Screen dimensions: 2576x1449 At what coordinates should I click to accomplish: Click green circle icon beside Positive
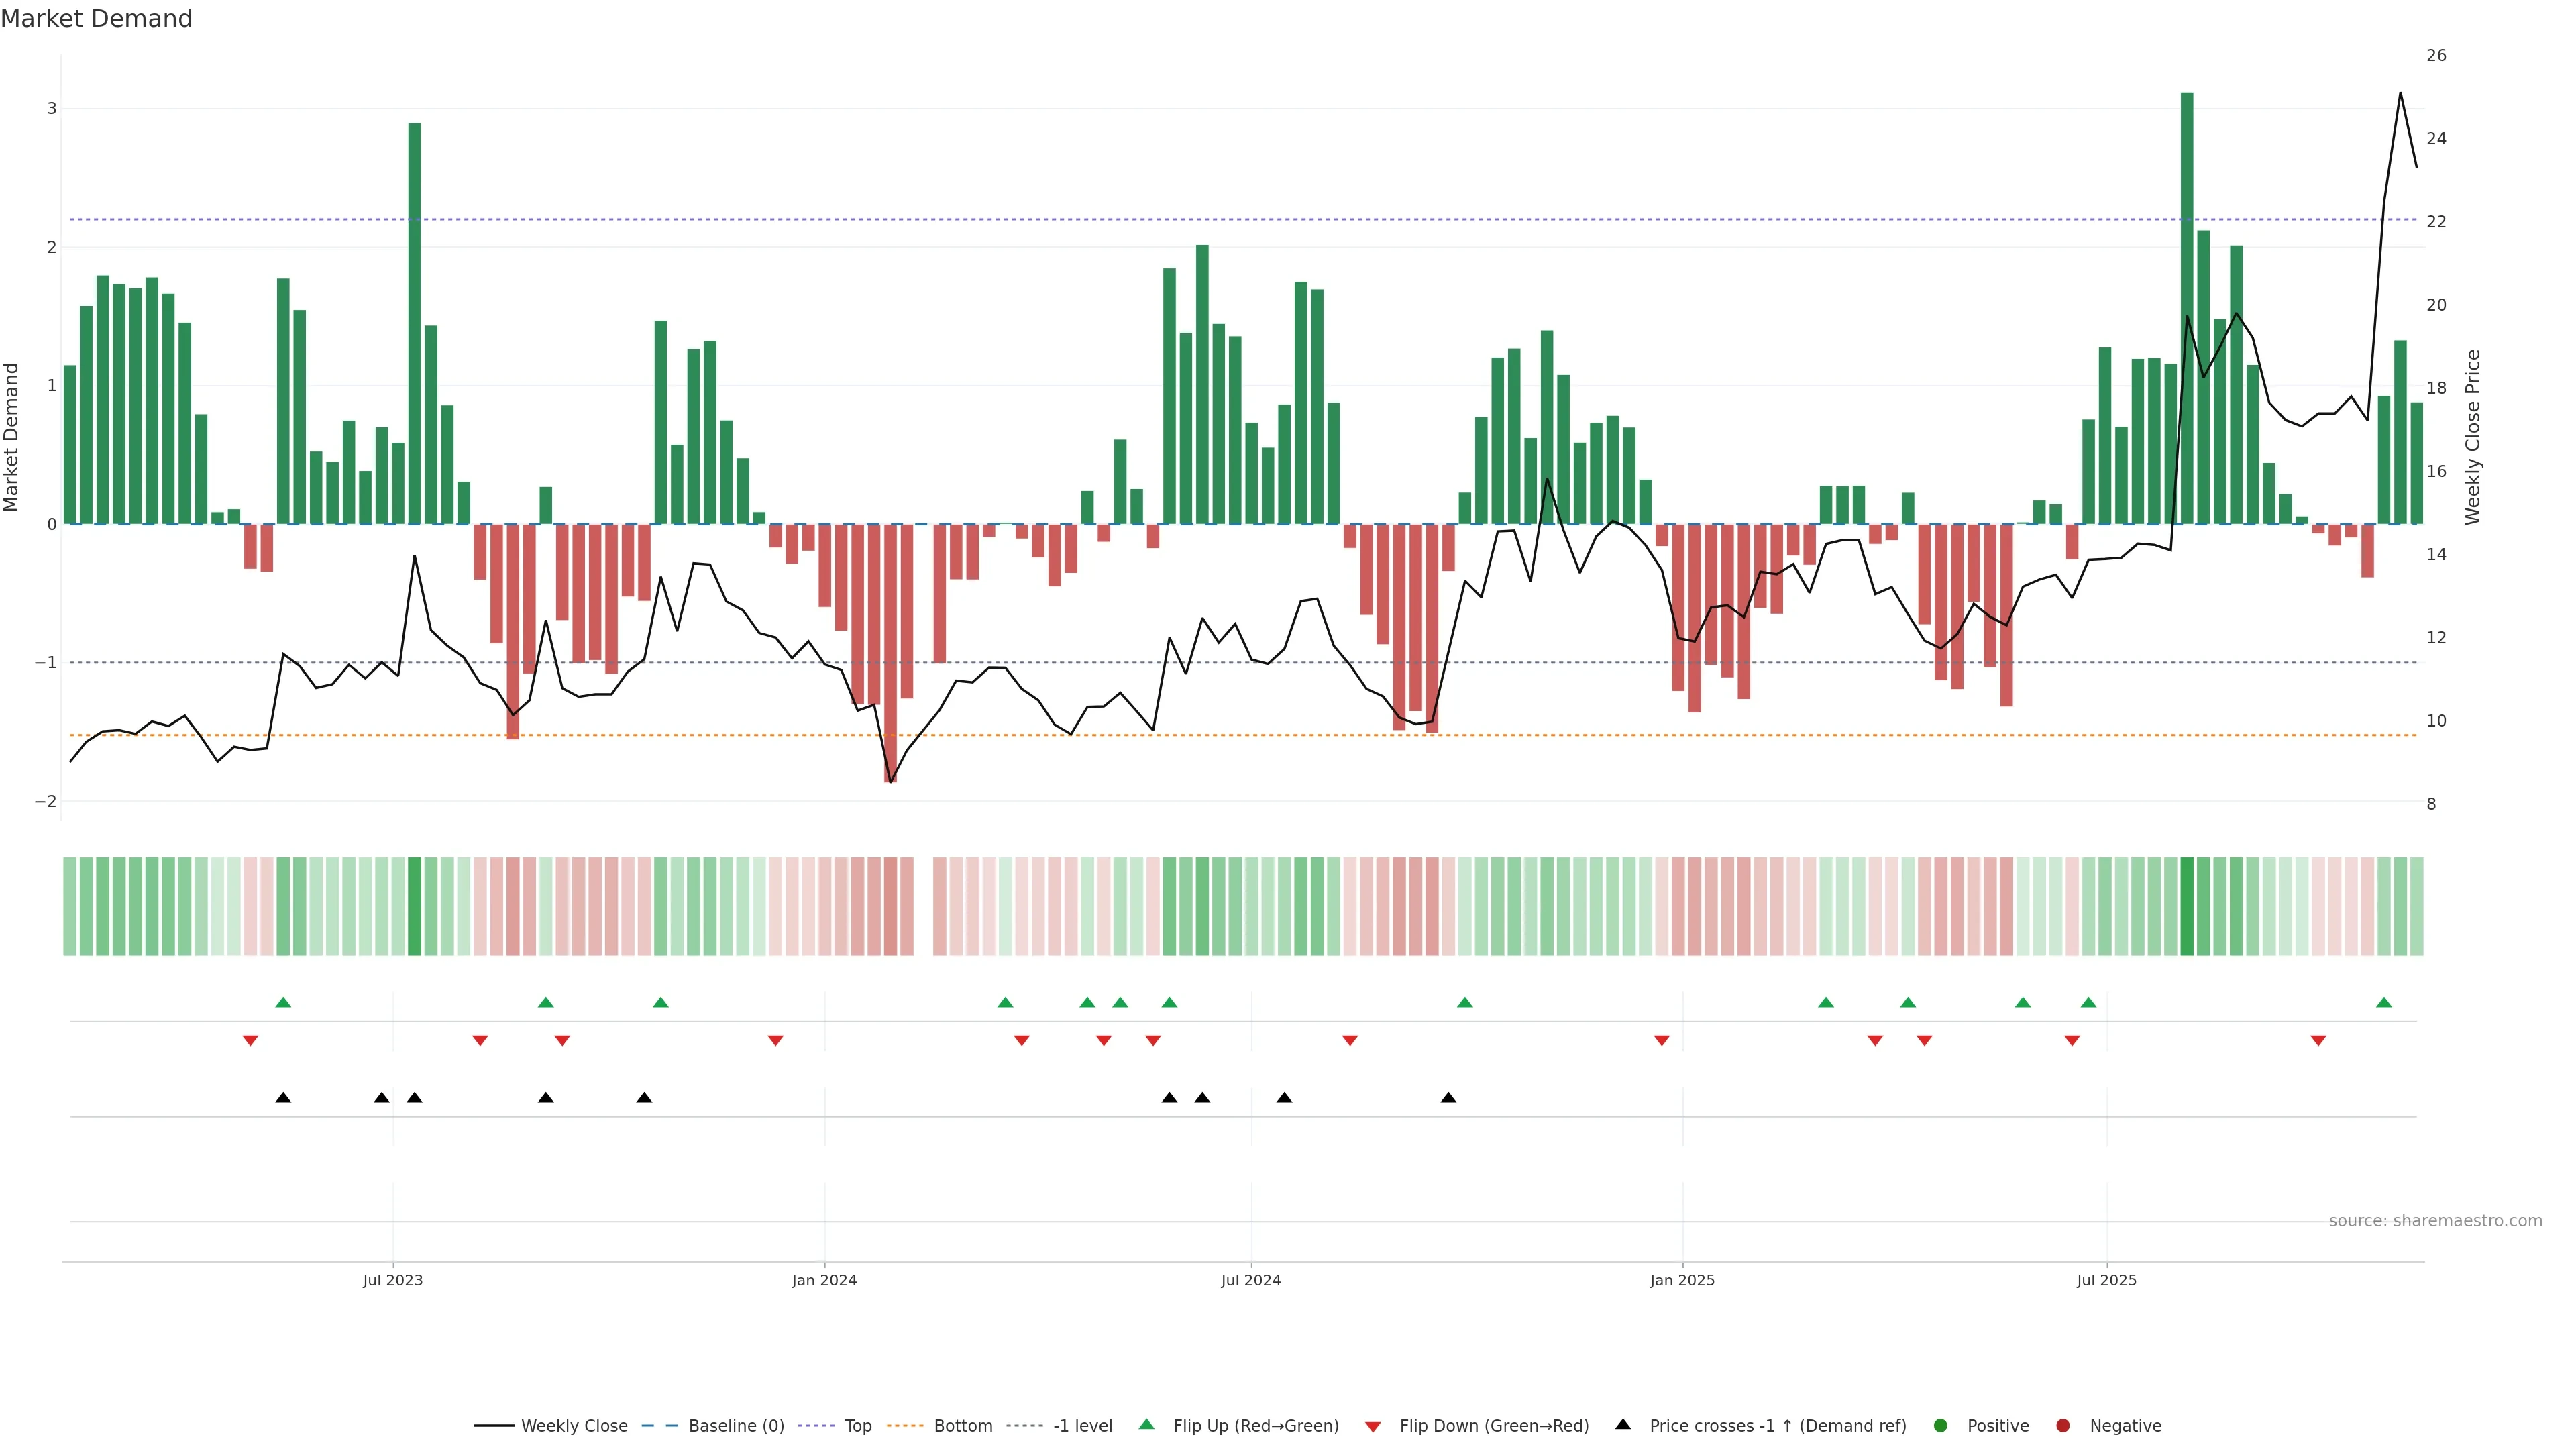pos(1941,1426)
